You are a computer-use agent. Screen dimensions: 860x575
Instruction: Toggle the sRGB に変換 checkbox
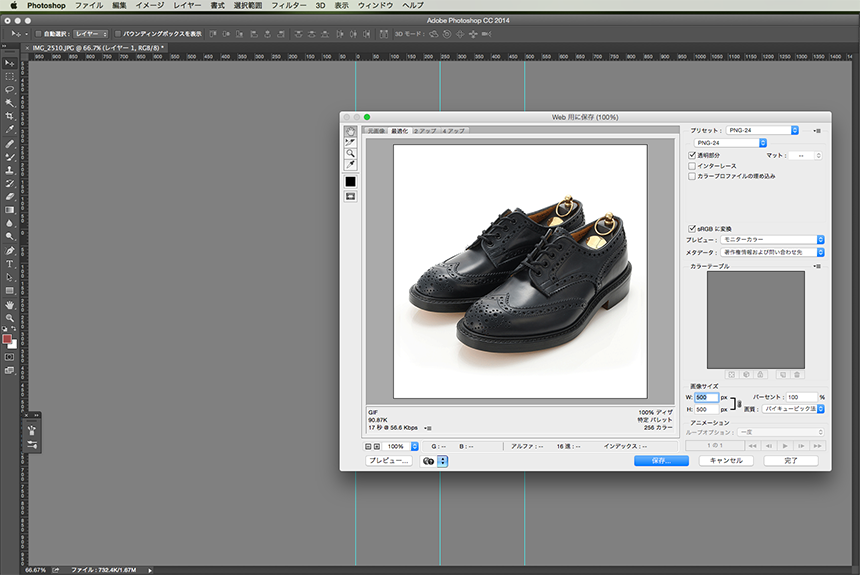click(692, 228)
